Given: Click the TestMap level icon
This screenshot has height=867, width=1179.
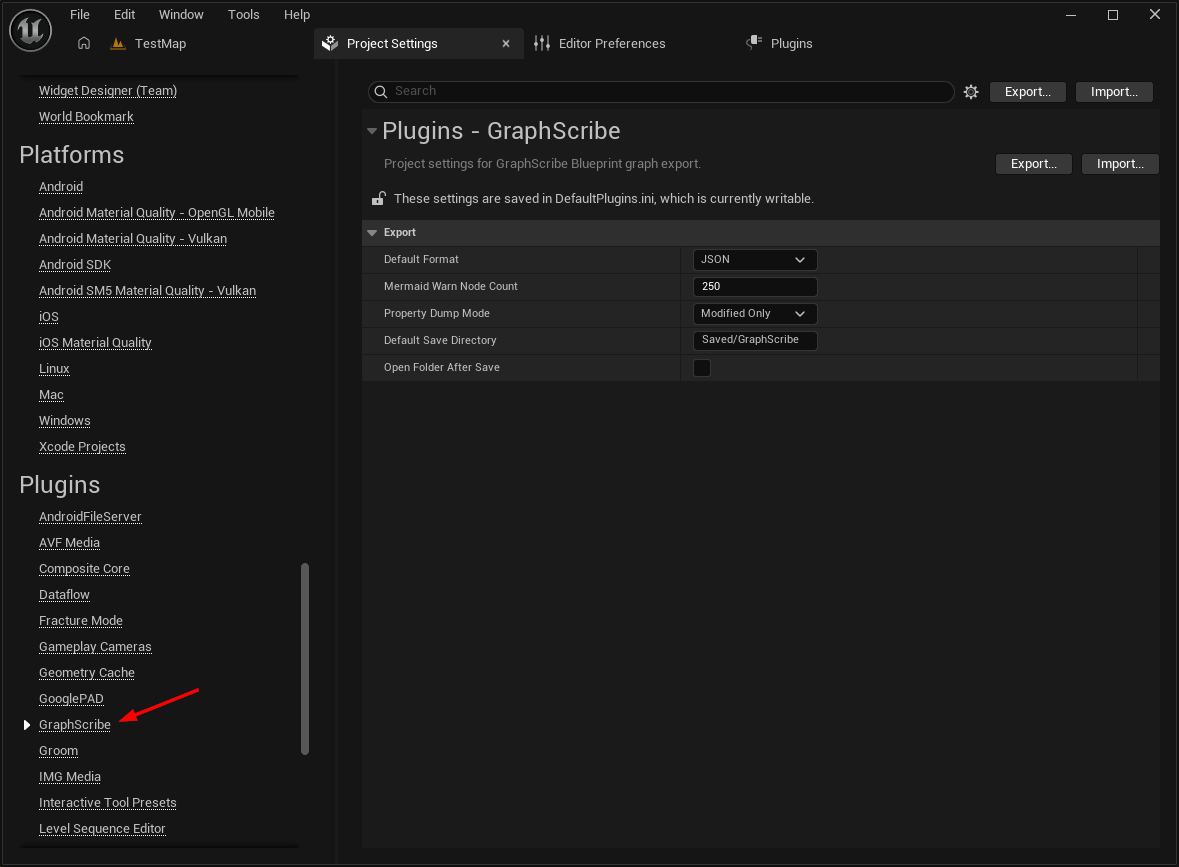Looking at the screenshot, I should pyautogui.click(x=117, y=44).
